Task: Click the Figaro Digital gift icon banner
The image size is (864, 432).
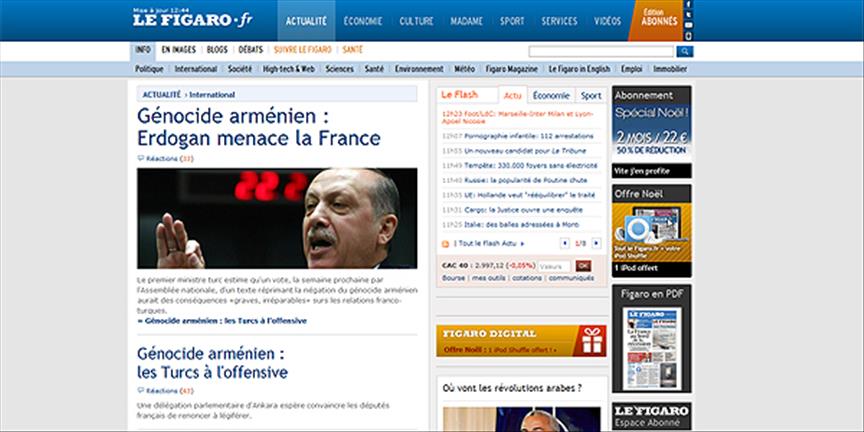Action: point(592,341)
